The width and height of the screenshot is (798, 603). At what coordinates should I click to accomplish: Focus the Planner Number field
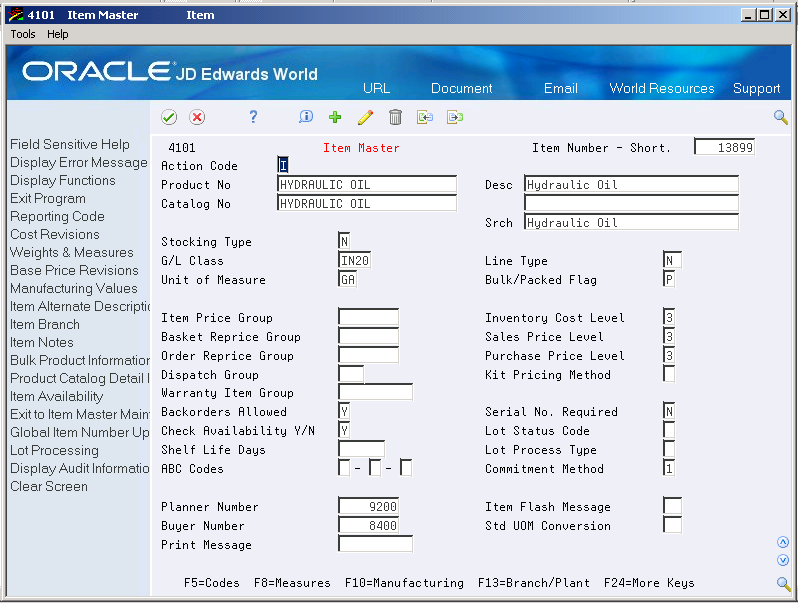pyautogui.click(x=368, y=507)
